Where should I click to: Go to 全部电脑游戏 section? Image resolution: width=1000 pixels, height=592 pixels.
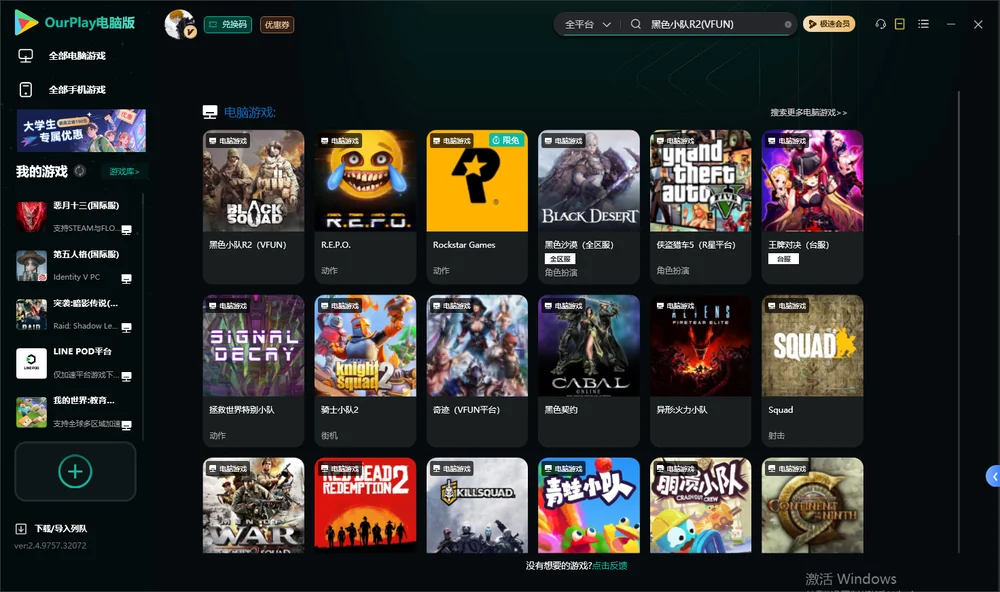tap(62, 56)
